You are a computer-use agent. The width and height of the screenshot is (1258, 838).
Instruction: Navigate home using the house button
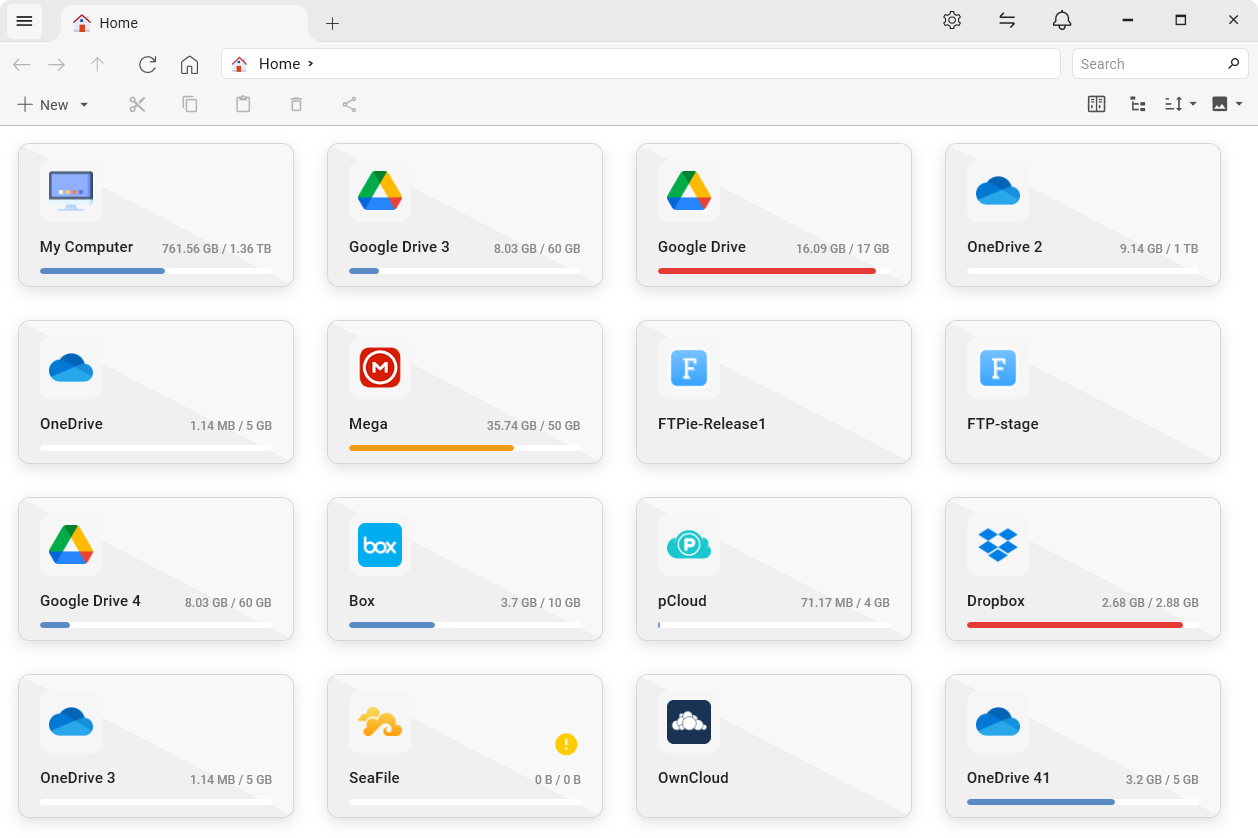point(190,64)
